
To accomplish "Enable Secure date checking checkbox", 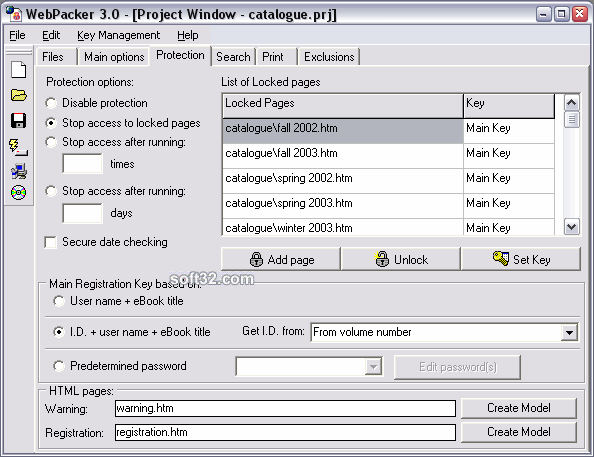I will [50, 242].
